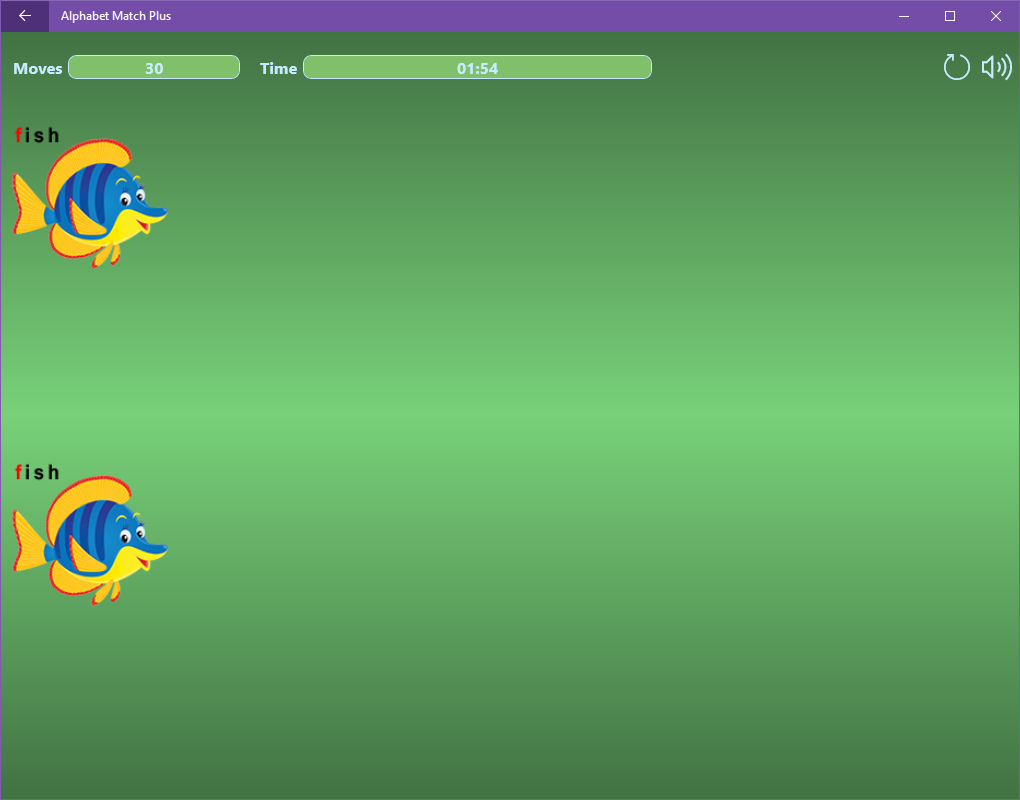Click the 'Alphabet Match Plus' window title

click(116, 16)
